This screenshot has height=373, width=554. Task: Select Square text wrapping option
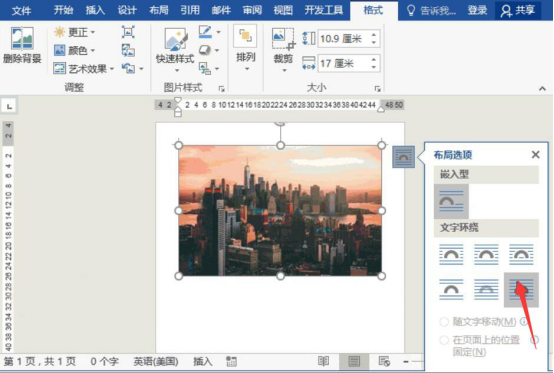tap(451, 254)
